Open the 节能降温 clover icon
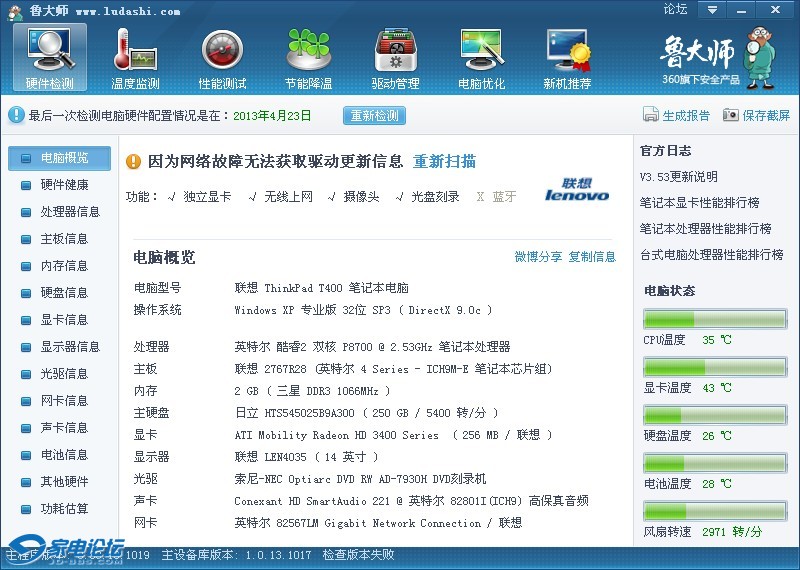This screenshot has width=800, height=570. (308, 56)
